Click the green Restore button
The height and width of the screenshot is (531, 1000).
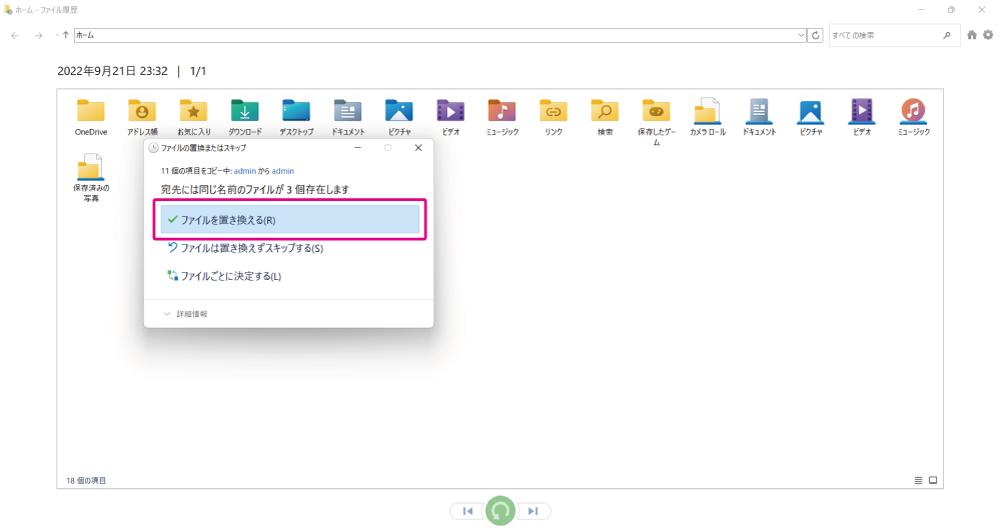pyautogui.click(x=500, y=511)
